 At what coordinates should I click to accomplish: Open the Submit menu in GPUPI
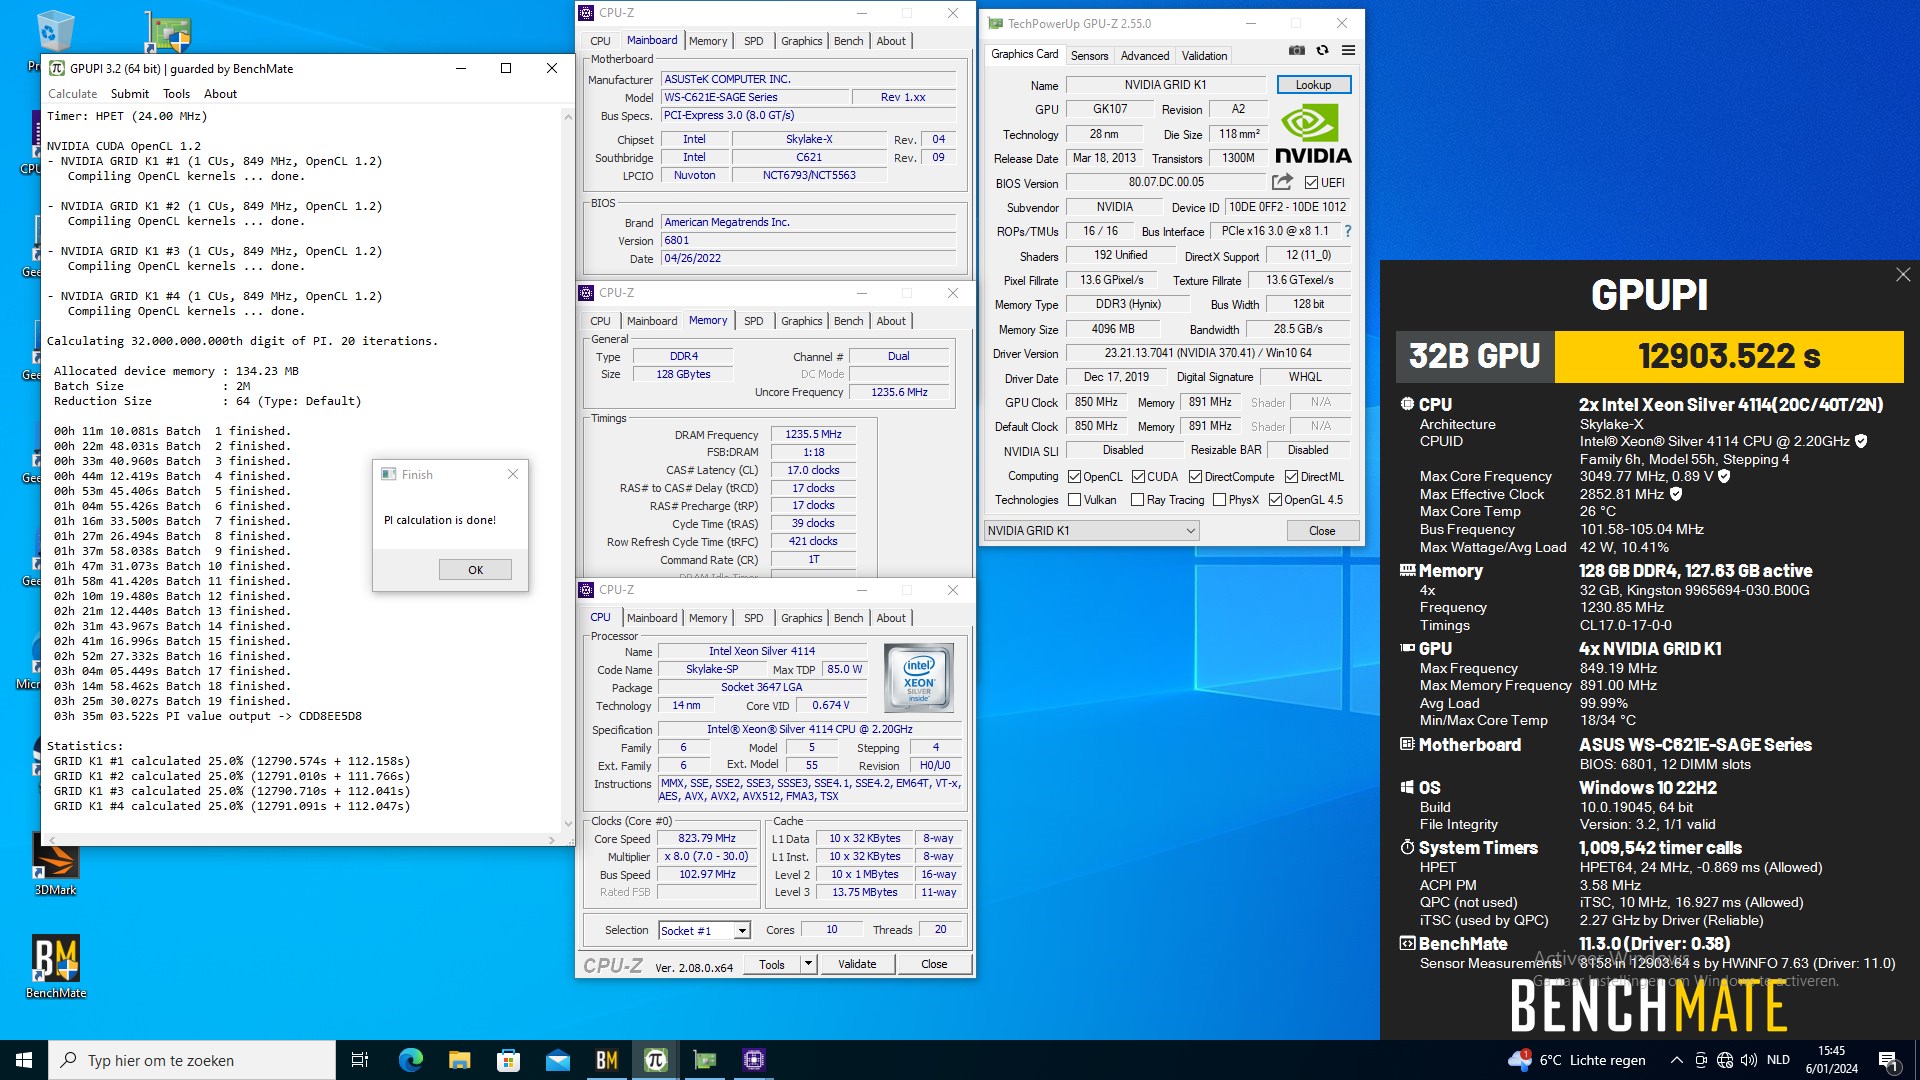[x=130, y=94]
